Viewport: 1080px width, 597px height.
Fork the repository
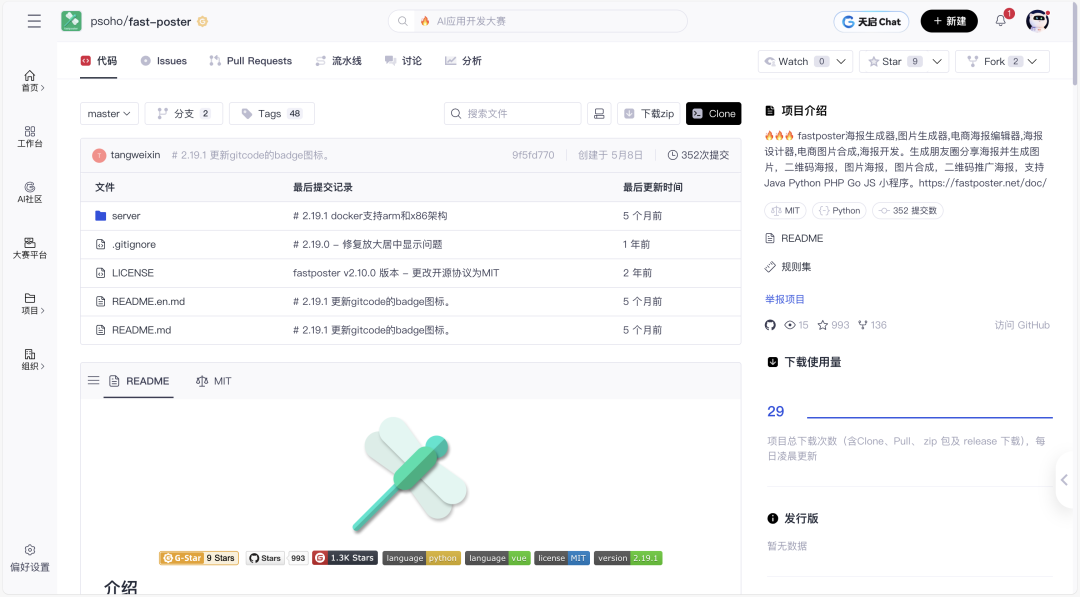click(x=993, y=61)
